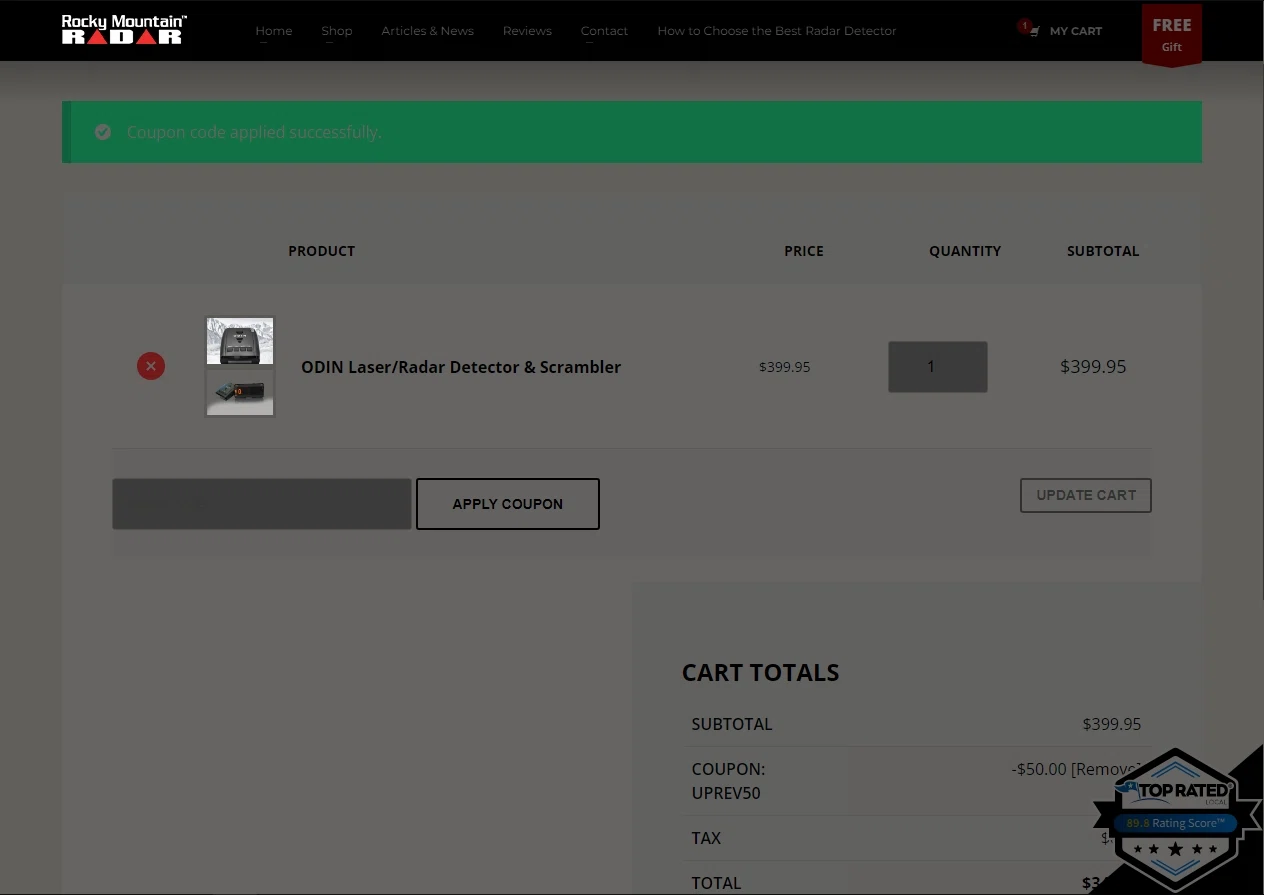Click the Top Rated Local badge
This screenshot has width=1264, height=895.
coord(1175,820)
